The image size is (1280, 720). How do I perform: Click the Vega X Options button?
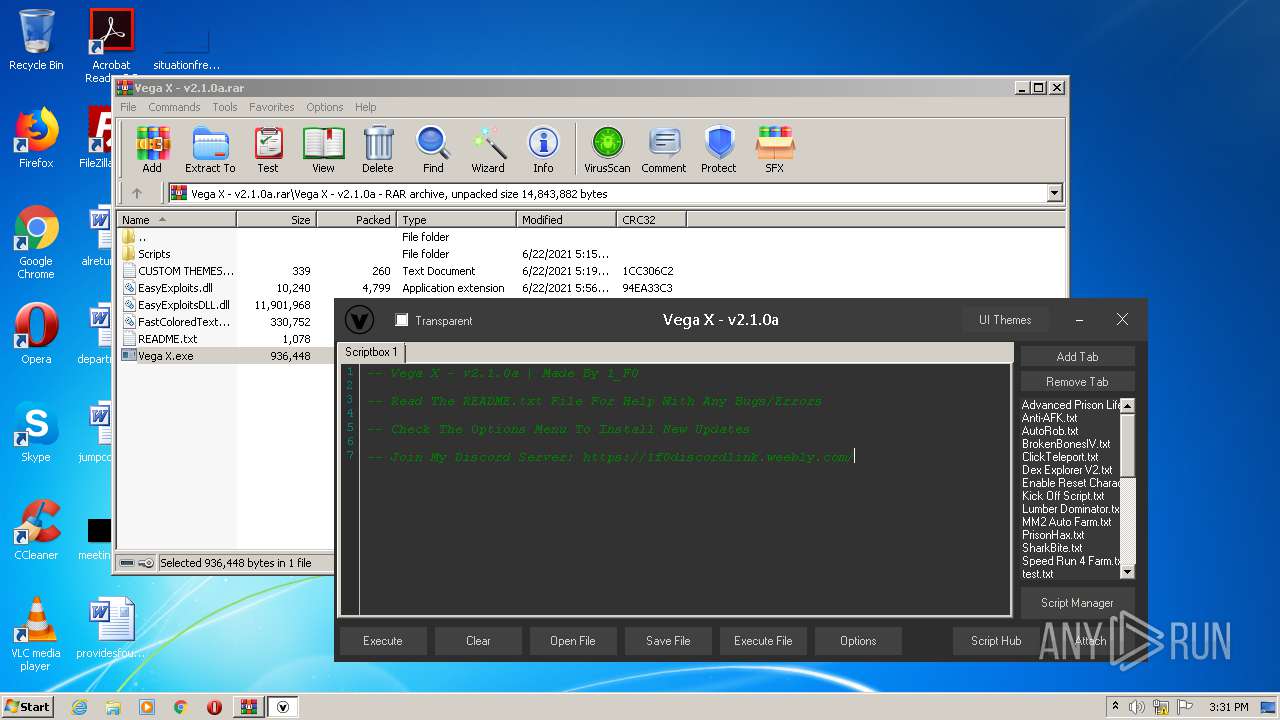(x=858, y=641)
